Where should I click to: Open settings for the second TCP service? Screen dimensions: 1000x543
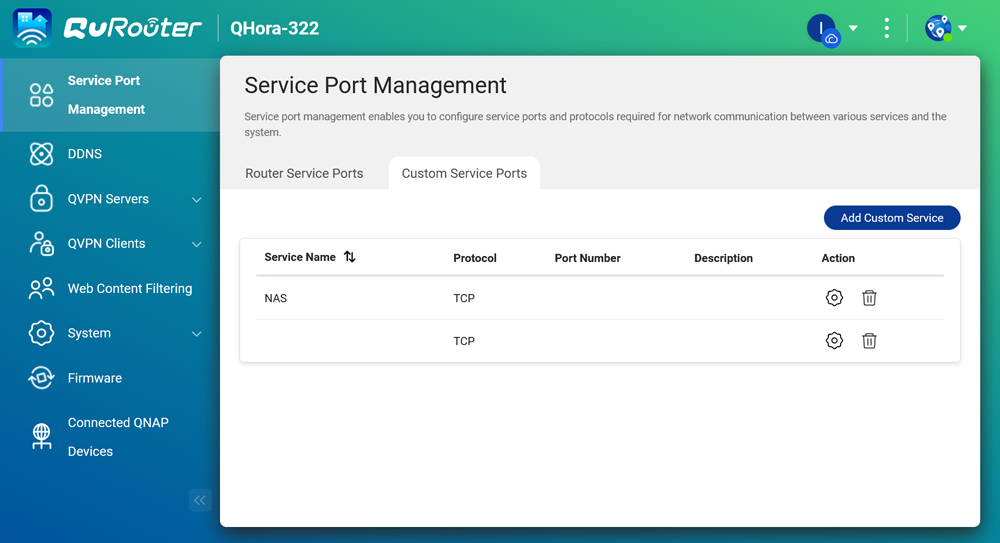pyautogui.click(x=834, y=341)
